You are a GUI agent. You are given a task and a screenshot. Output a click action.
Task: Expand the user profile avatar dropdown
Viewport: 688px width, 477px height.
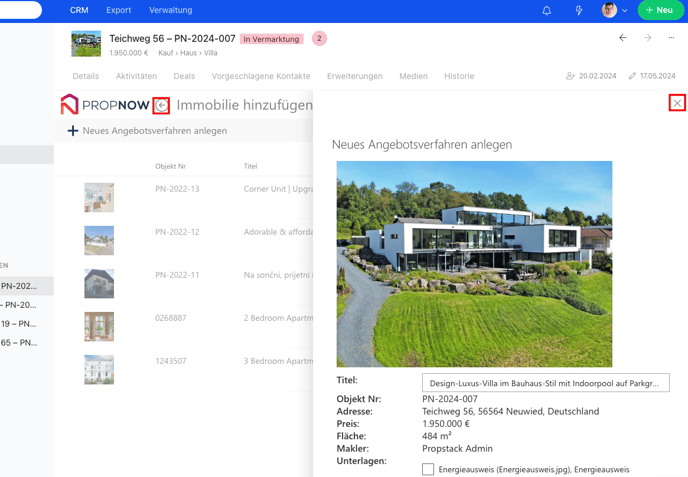pos(614,11)
